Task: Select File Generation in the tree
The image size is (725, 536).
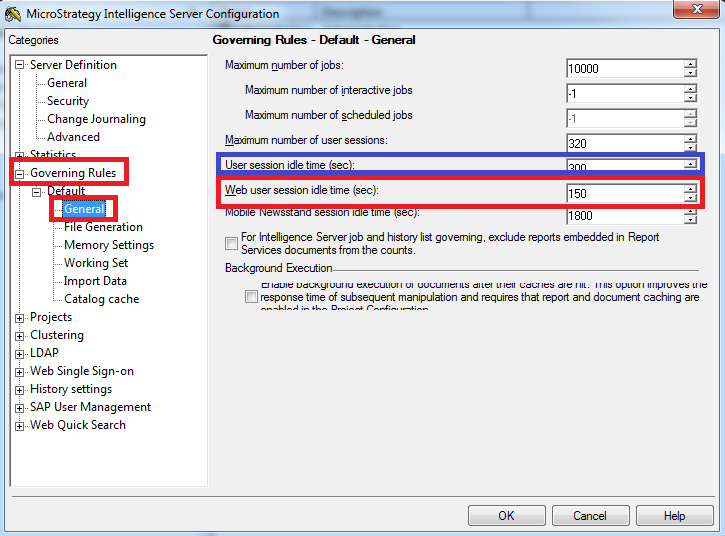Action: pyautogui.click(x=103, y=227)
